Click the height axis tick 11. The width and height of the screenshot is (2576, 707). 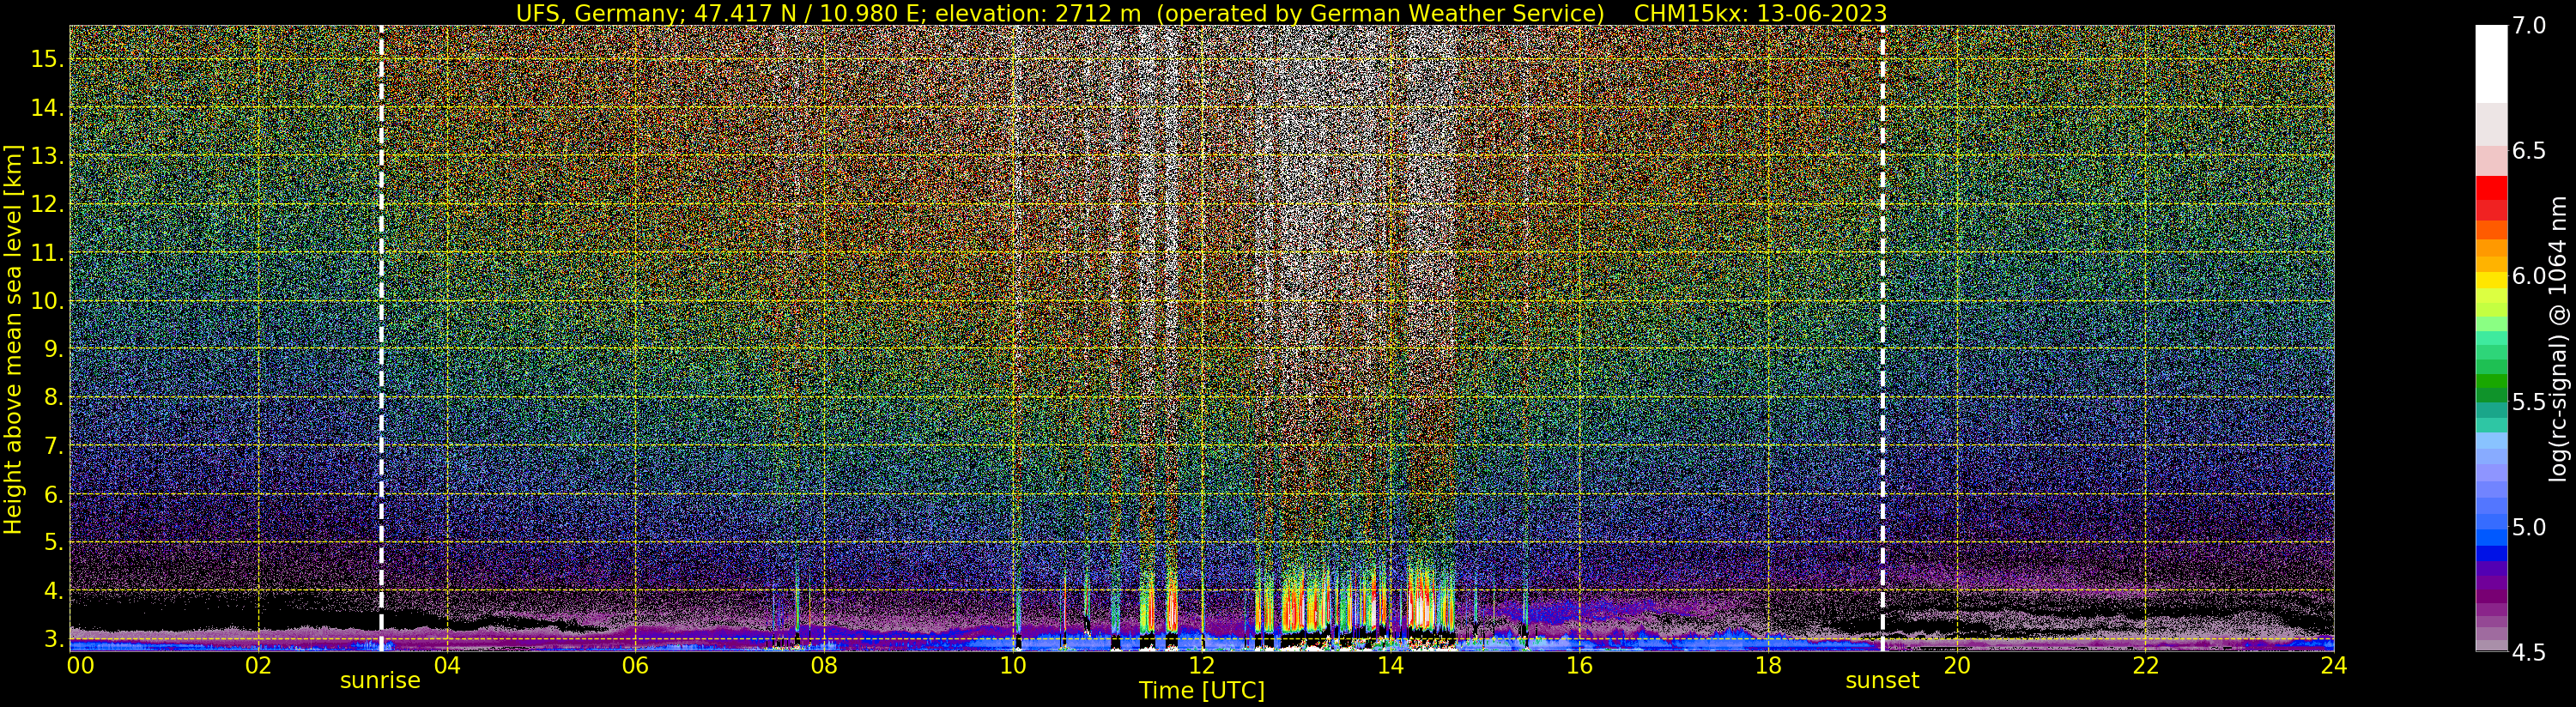click(47, 253)
